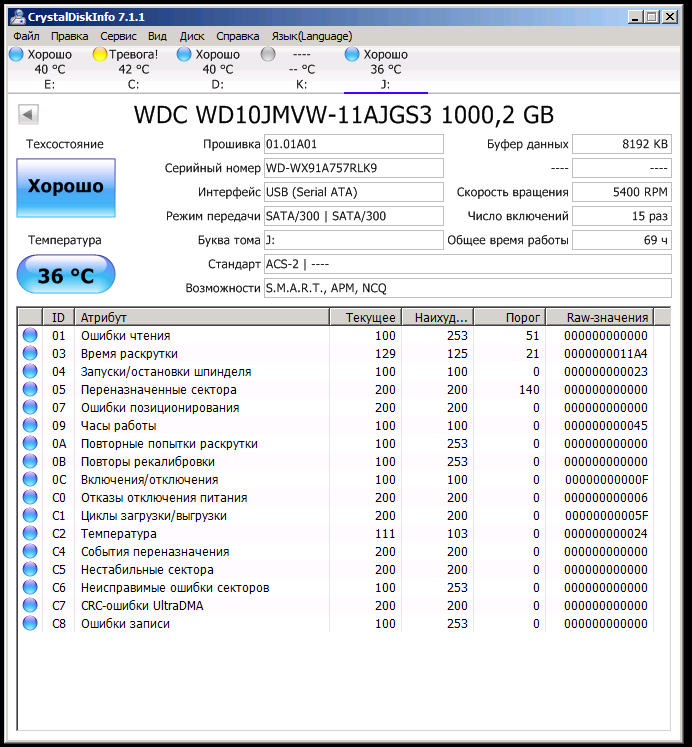Image resolution: width=692 pixels, height=747 pixels.
Task: Open the Справка menu
Action: [x=238, y=36]
